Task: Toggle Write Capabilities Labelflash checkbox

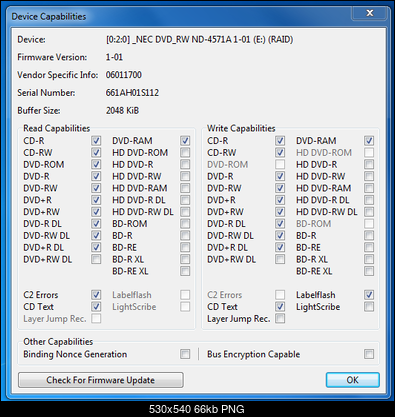Action: coord(369,295)
